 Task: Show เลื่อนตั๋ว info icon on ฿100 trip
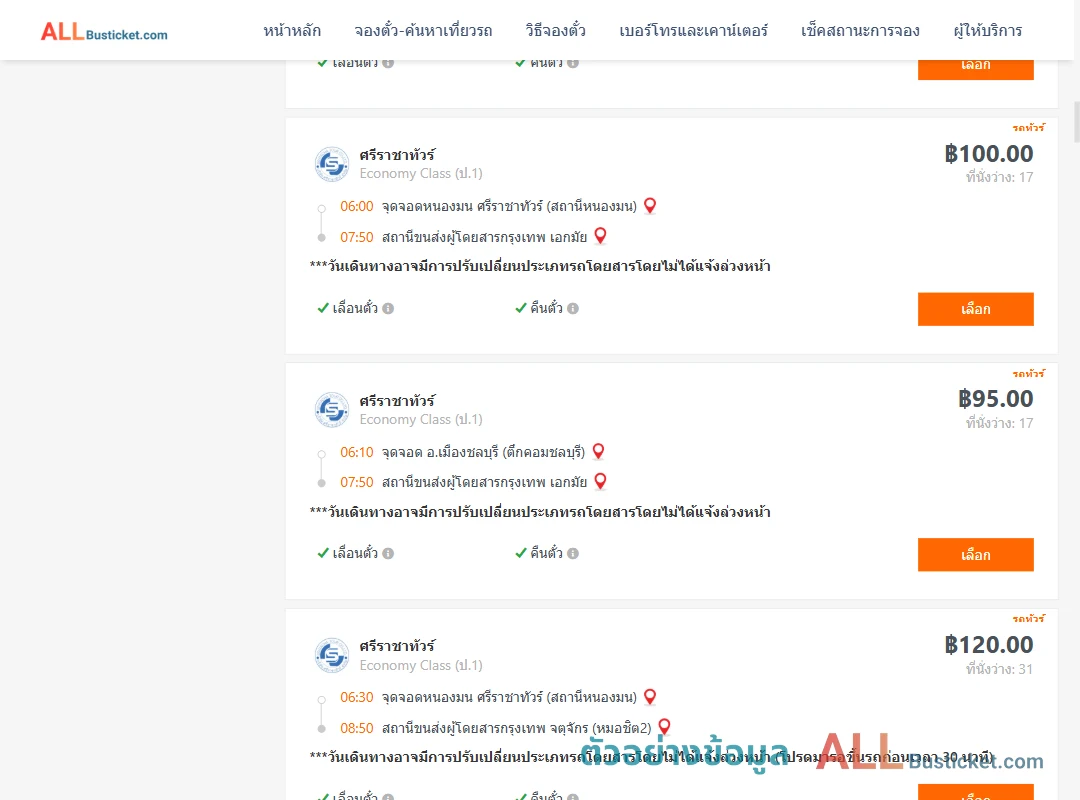coord(388,309)
